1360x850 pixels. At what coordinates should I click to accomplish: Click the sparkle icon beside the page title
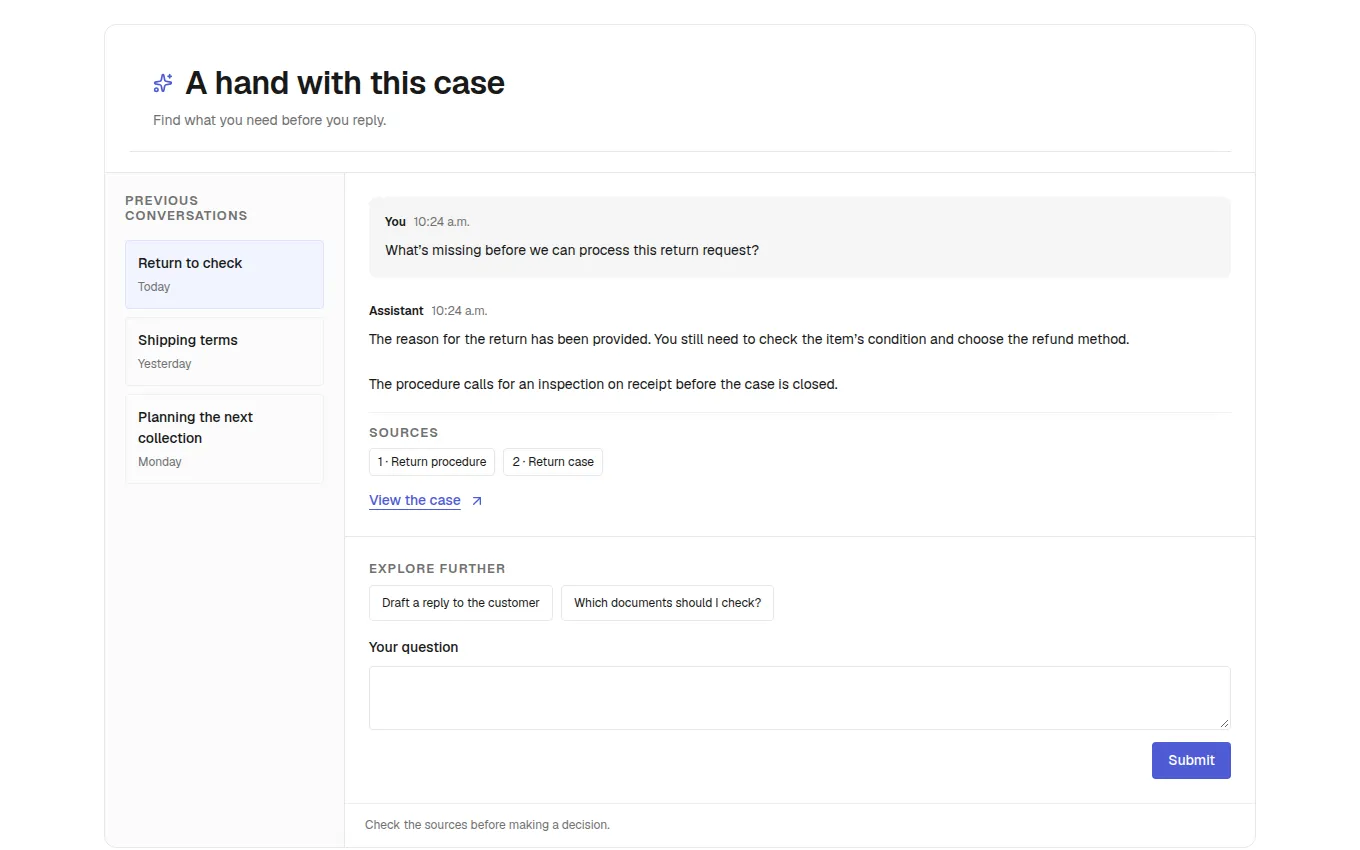[163, 83]
